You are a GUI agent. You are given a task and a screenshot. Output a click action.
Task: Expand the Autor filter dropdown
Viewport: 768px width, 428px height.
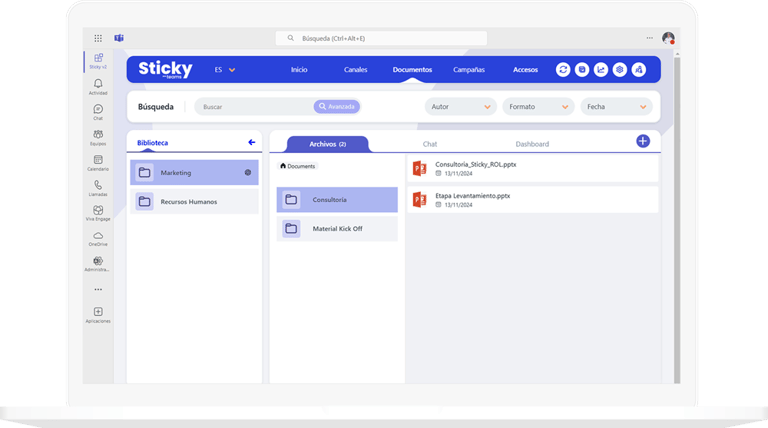point(460,106)
